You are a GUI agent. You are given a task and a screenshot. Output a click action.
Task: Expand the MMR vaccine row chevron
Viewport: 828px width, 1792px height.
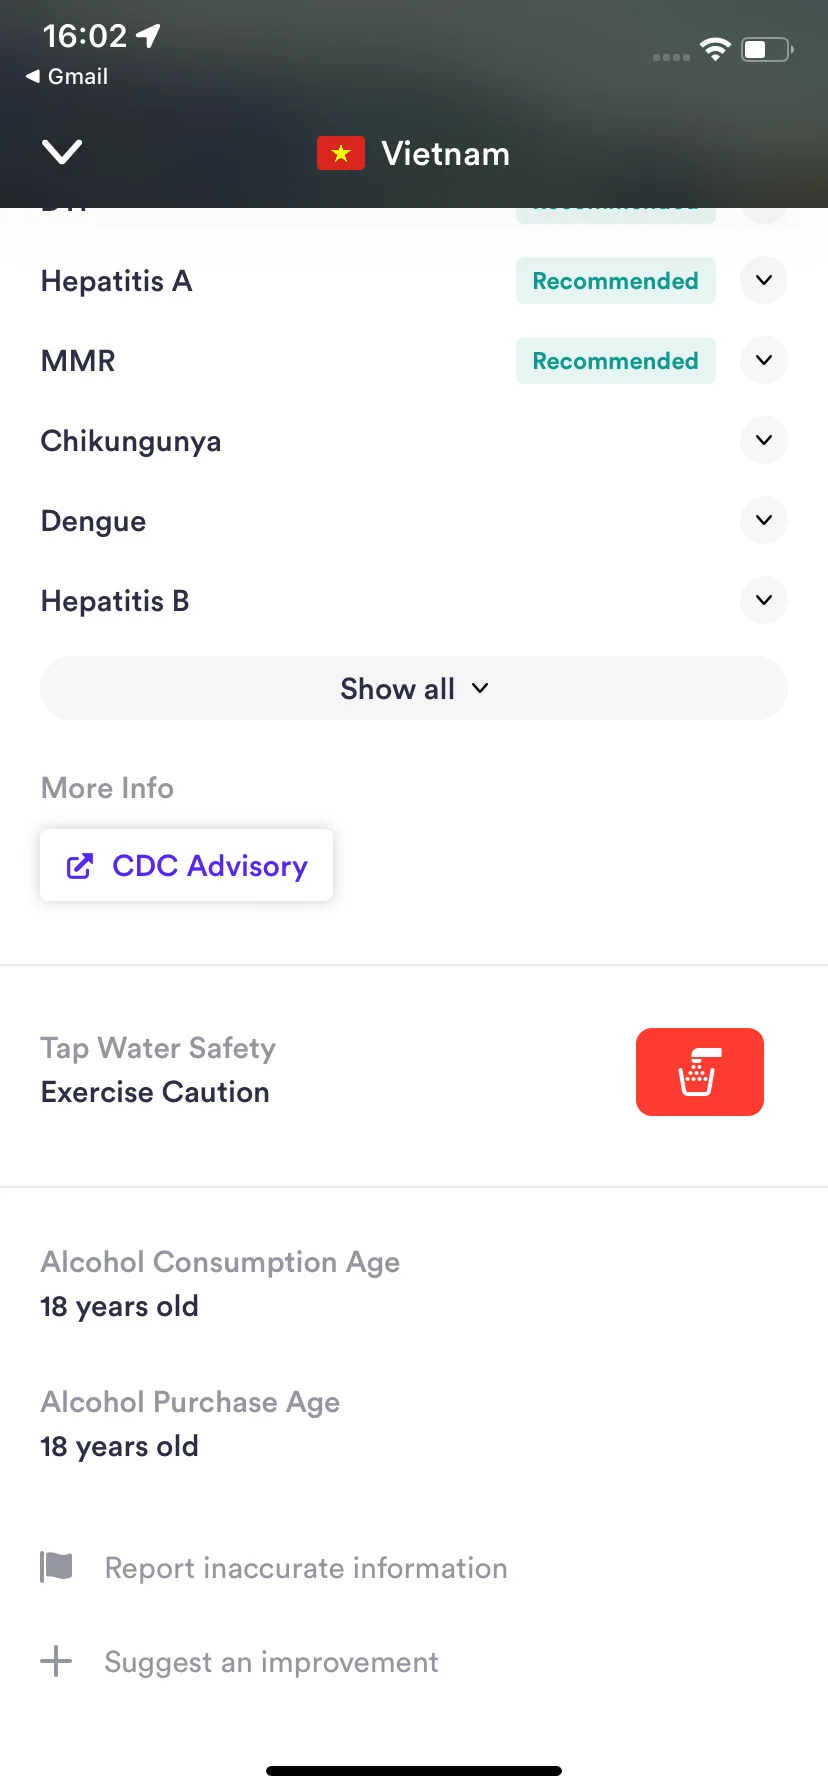click(764, 360)
